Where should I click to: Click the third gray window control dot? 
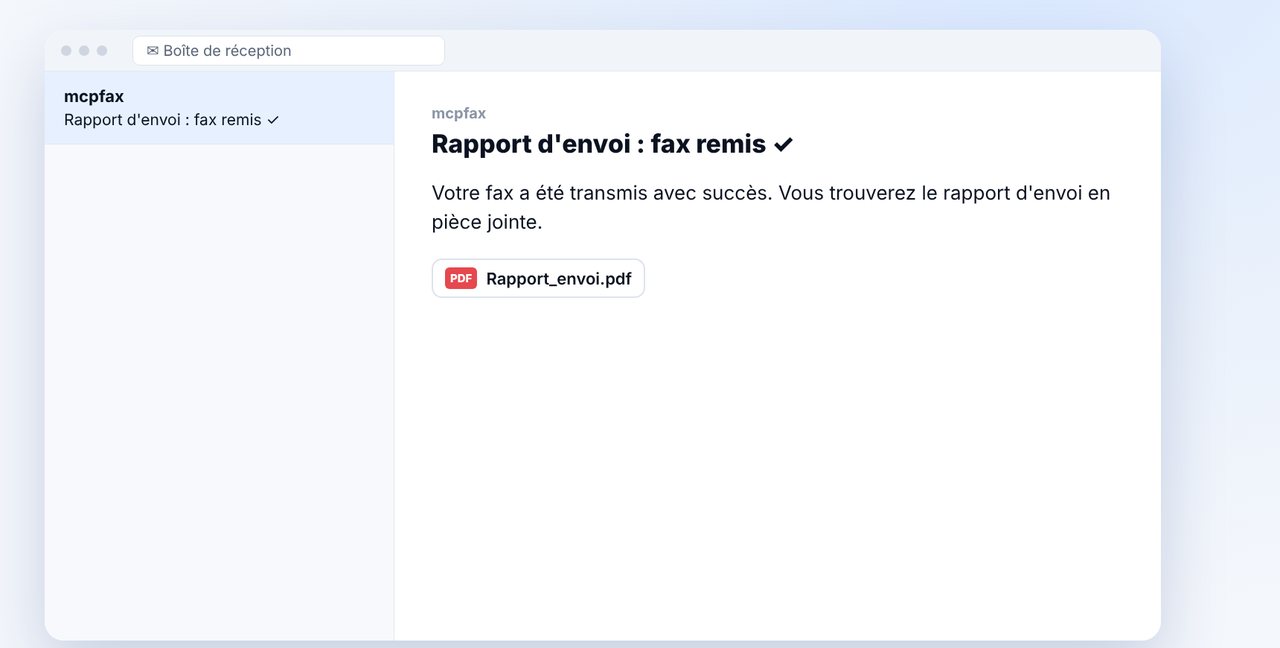pos(102,50)
